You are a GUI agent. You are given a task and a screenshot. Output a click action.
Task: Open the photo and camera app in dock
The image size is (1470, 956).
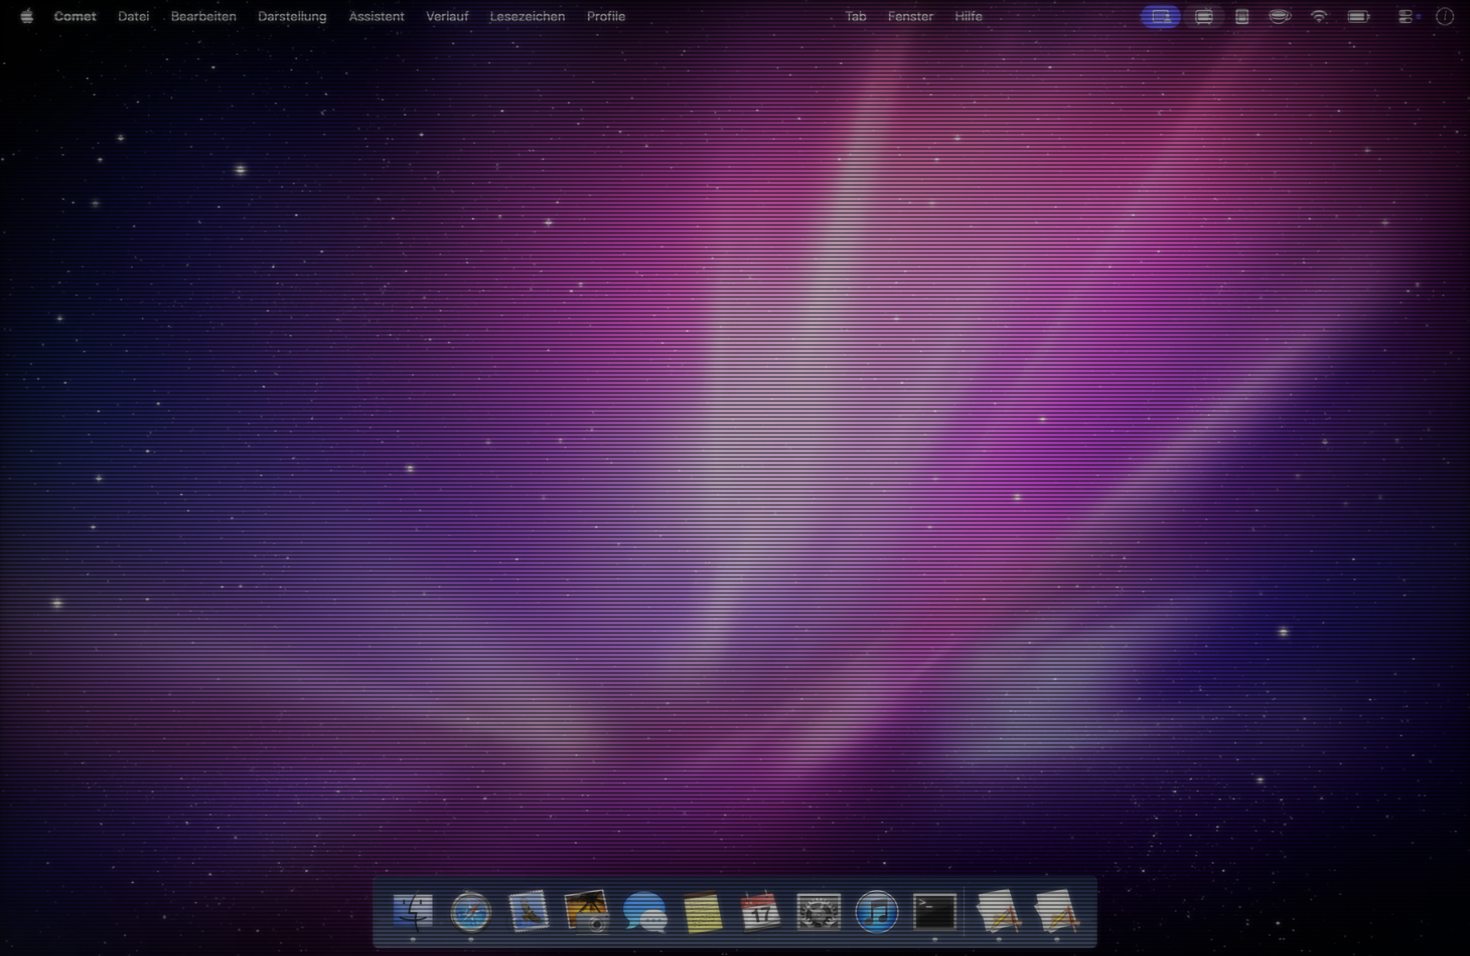pos(587,912)
